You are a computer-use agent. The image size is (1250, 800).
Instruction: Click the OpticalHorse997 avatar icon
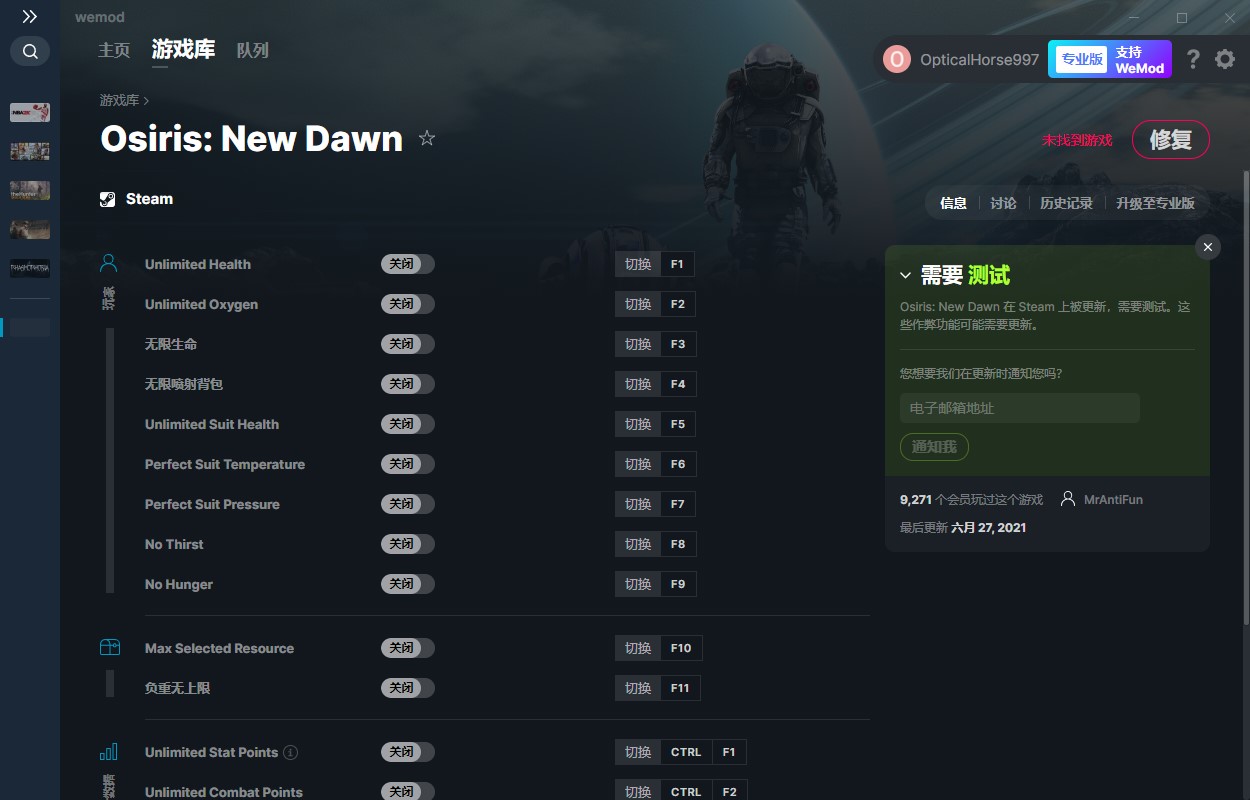897,59
